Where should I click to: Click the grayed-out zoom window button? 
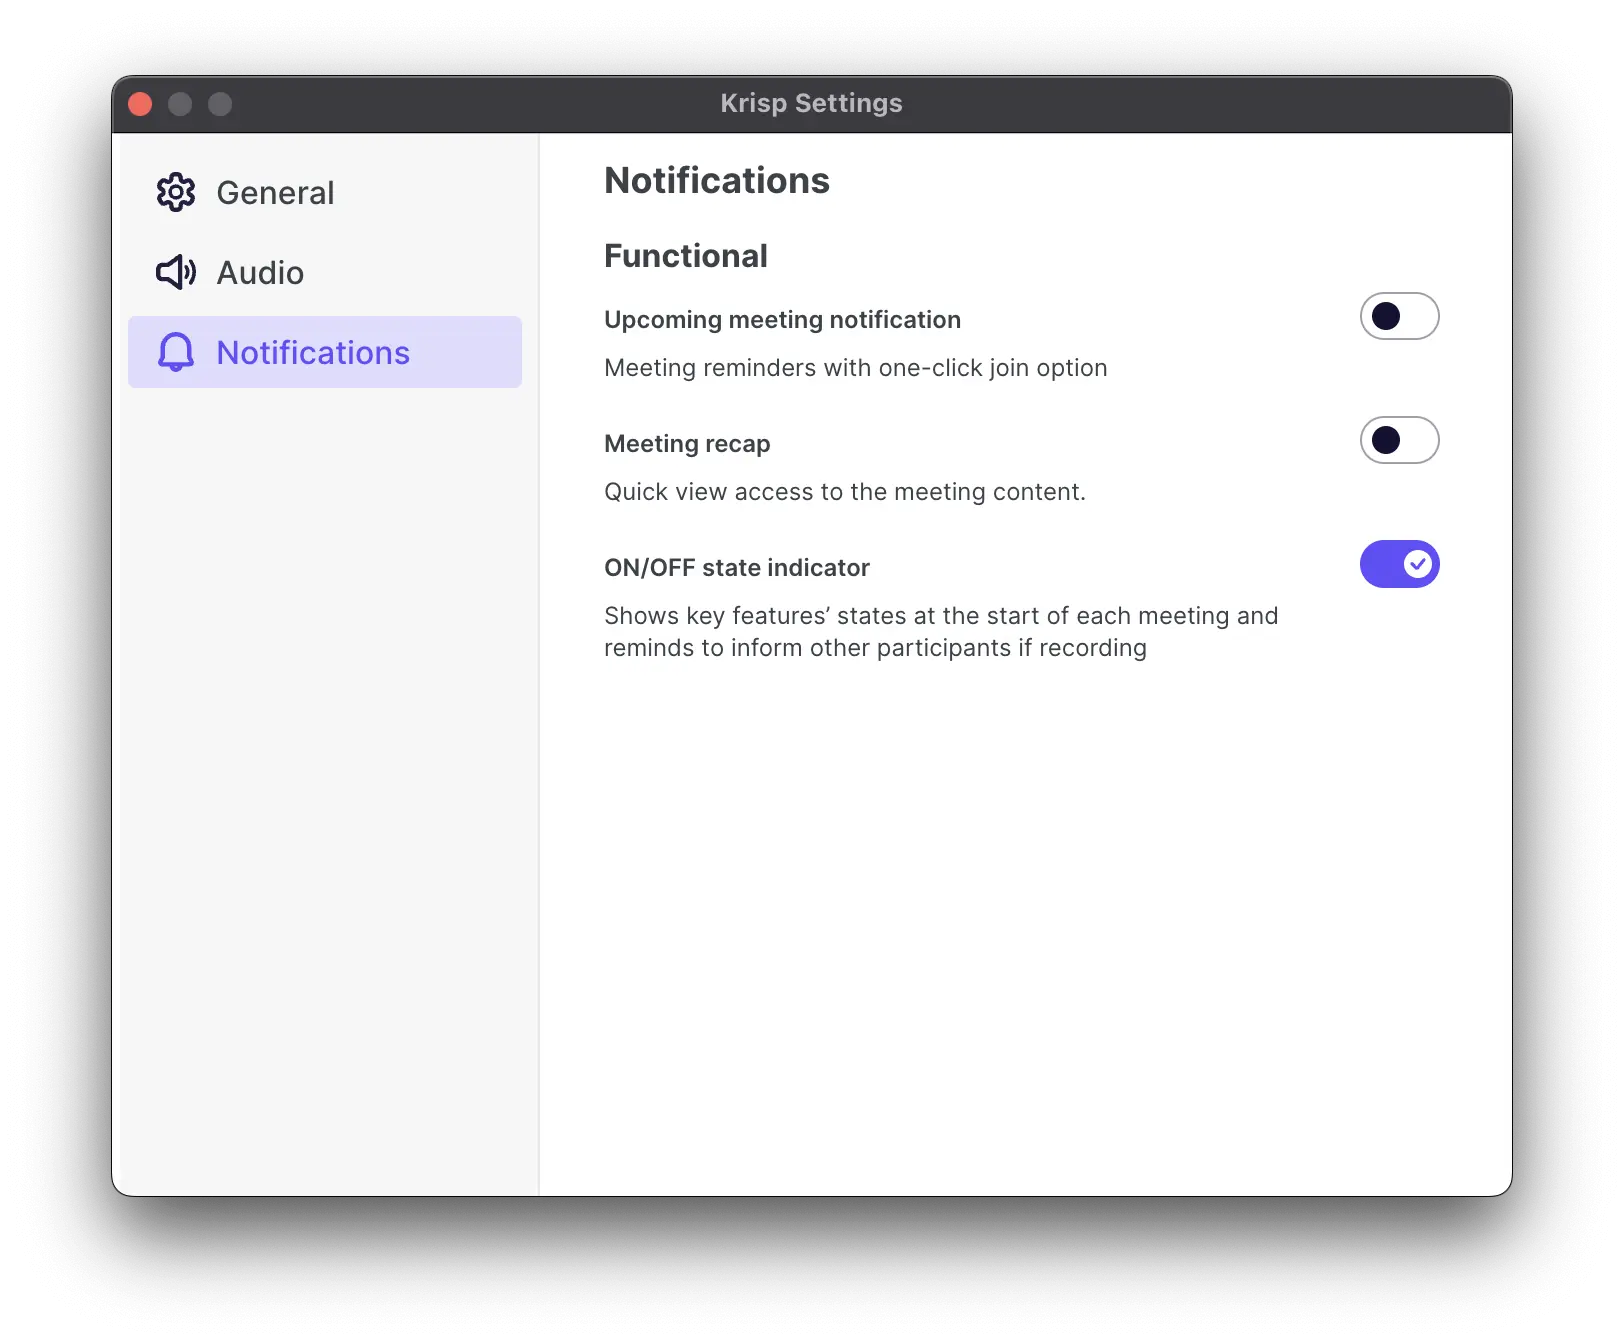pos(220,104)
